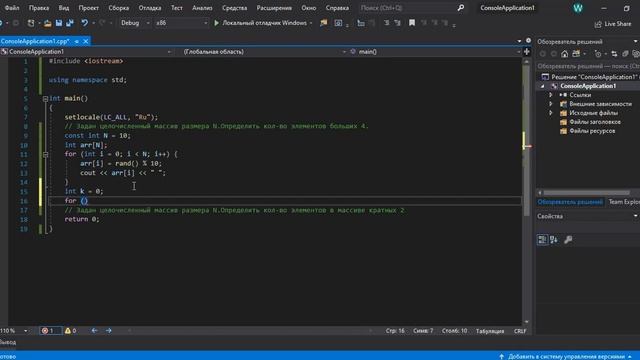
Task: Click Collapse All icon in Solution Explorer
Action: tap(625, 54)
